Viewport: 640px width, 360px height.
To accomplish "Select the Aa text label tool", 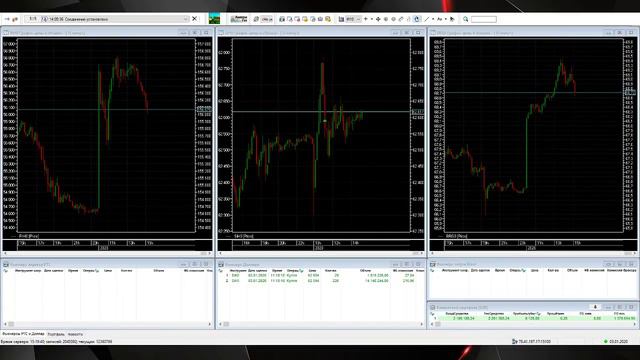I will point(440,19).
